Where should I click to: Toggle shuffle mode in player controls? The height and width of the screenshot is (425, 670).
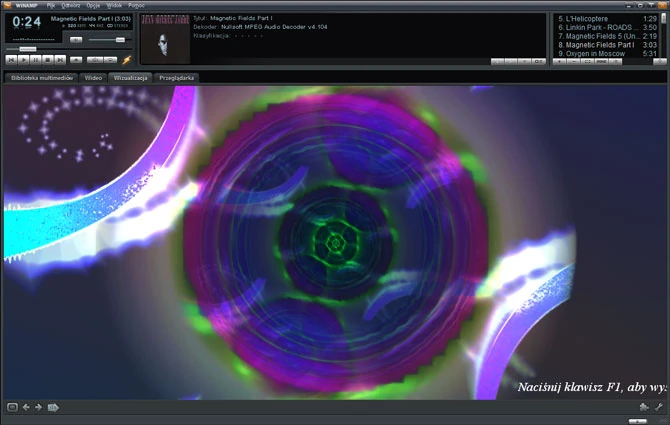click(94, 60)
